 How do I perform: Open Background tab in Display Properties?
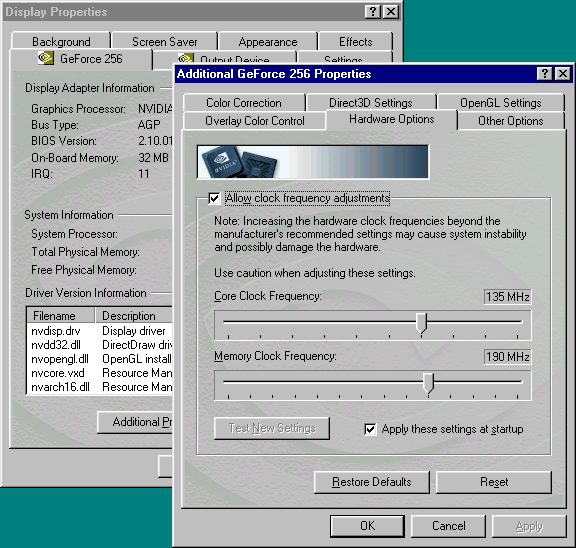click(61, 42)
